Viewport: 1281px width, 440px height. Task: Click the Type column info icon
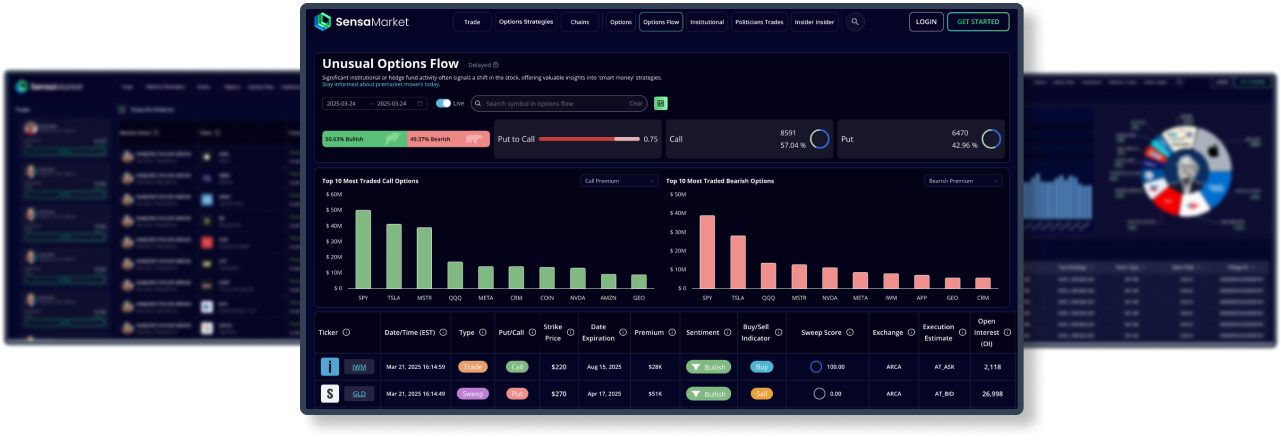(483, 333)
